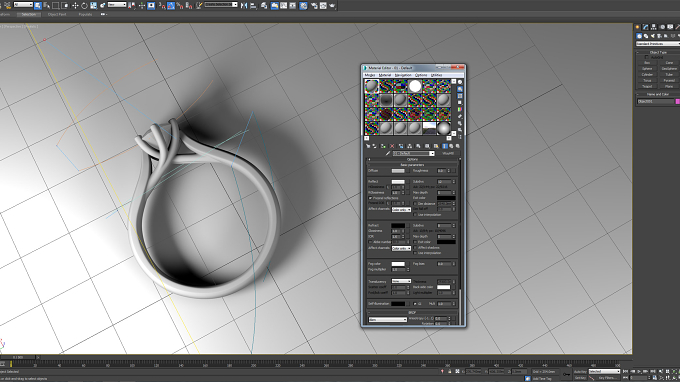The width and height of the screenshot is (680, 382).
Task: Open the Navigation menu in Material Editor
Action: (x=403, y=75)
